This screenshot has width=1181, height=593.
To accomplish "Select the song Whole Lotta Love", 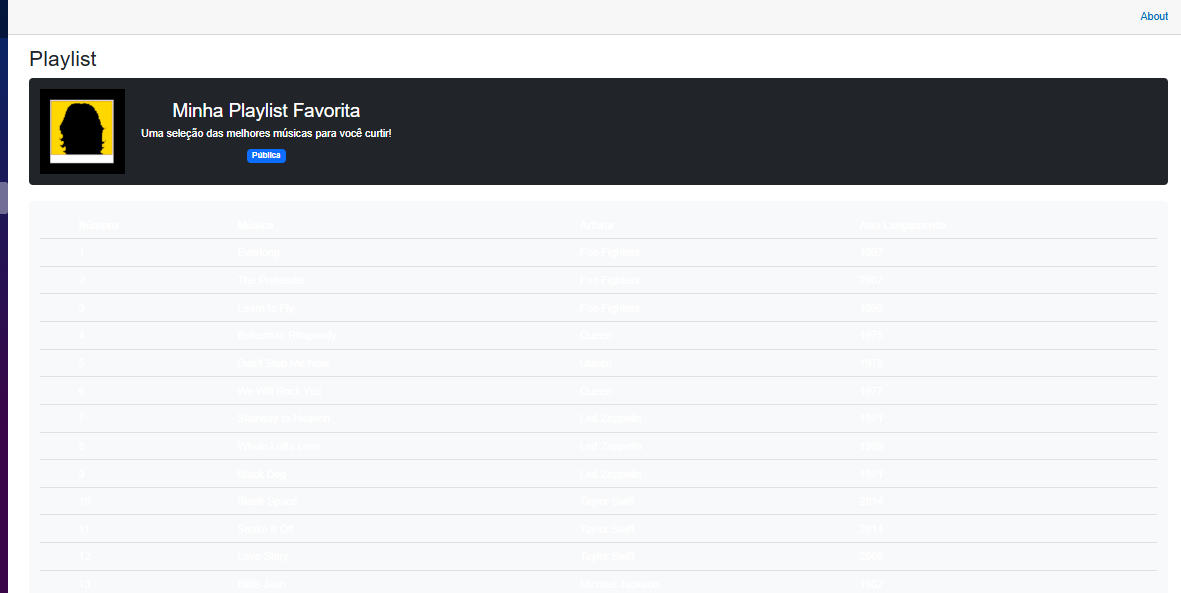I will 279,446.
